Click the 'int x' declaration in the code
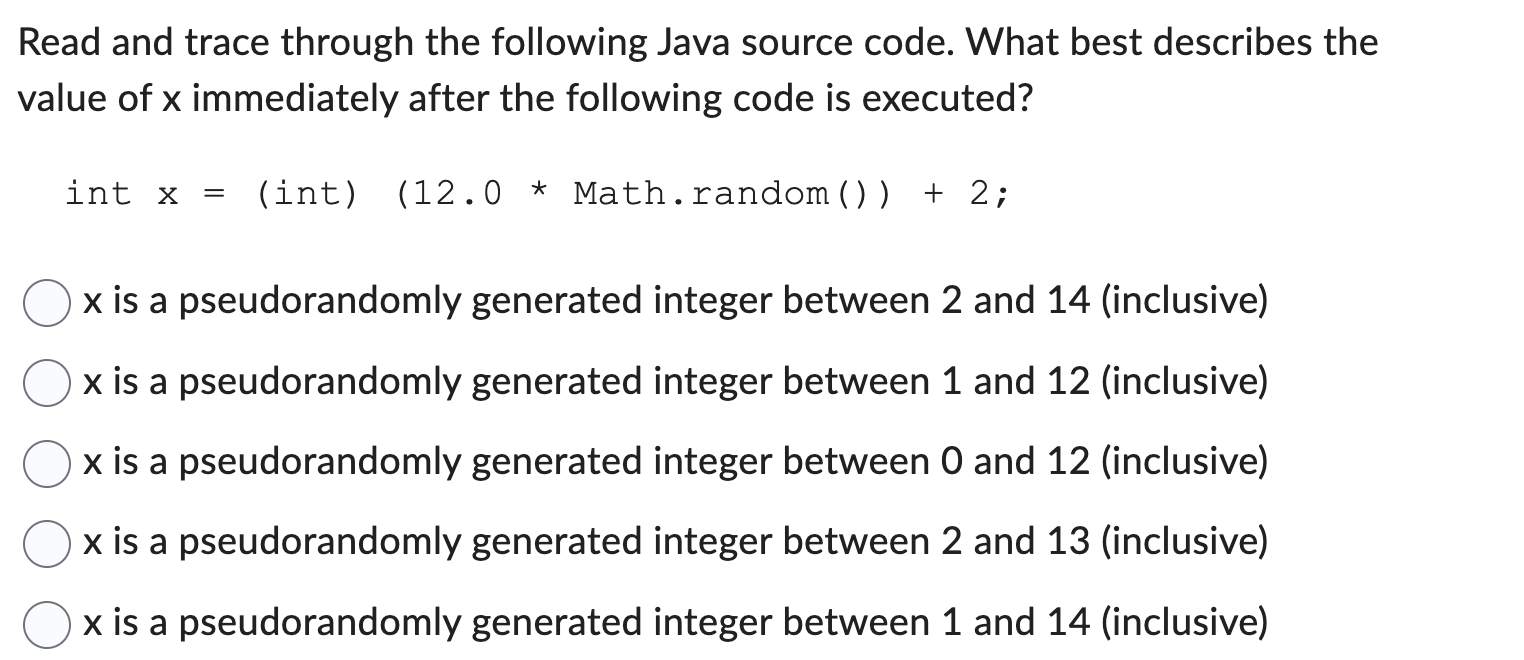Viewport: 1524px width, 660px height. click(121, 193)
